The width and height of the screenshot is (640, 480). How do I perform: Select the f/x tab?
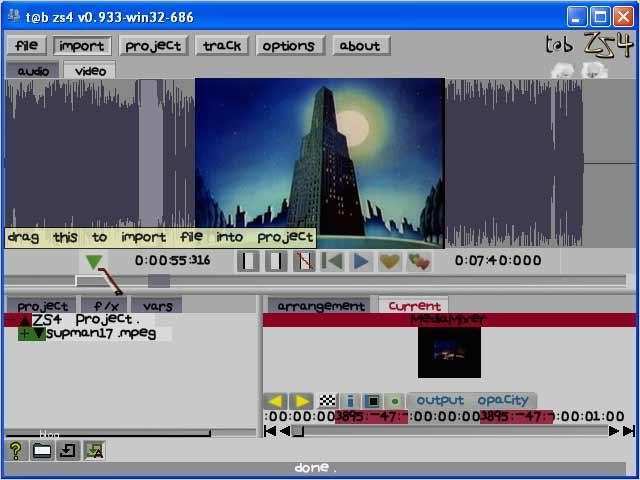[x=106, y=305]
